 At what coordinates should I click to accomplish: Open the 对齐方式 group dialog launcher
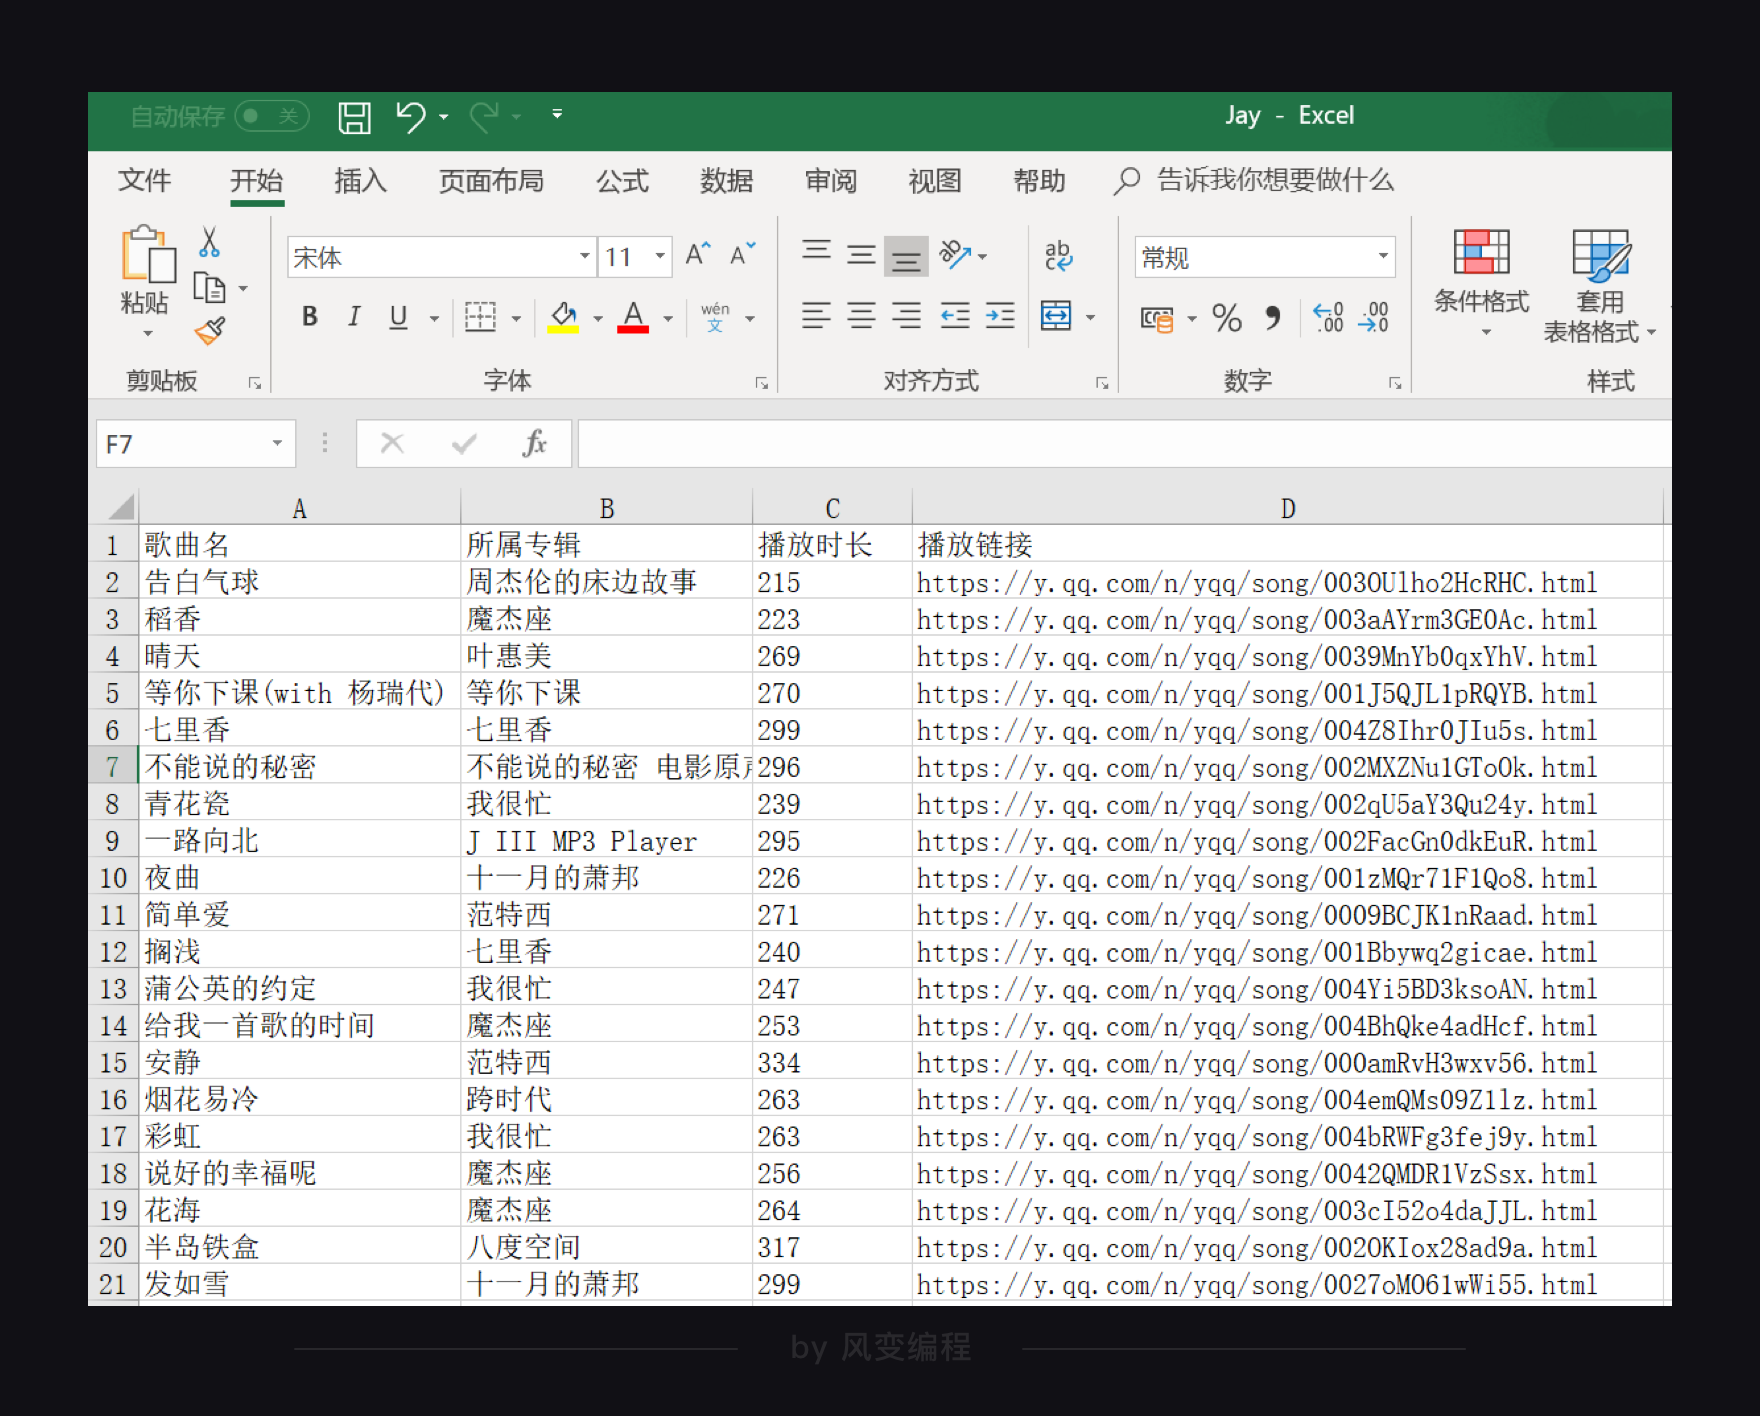click(1102, 383)
